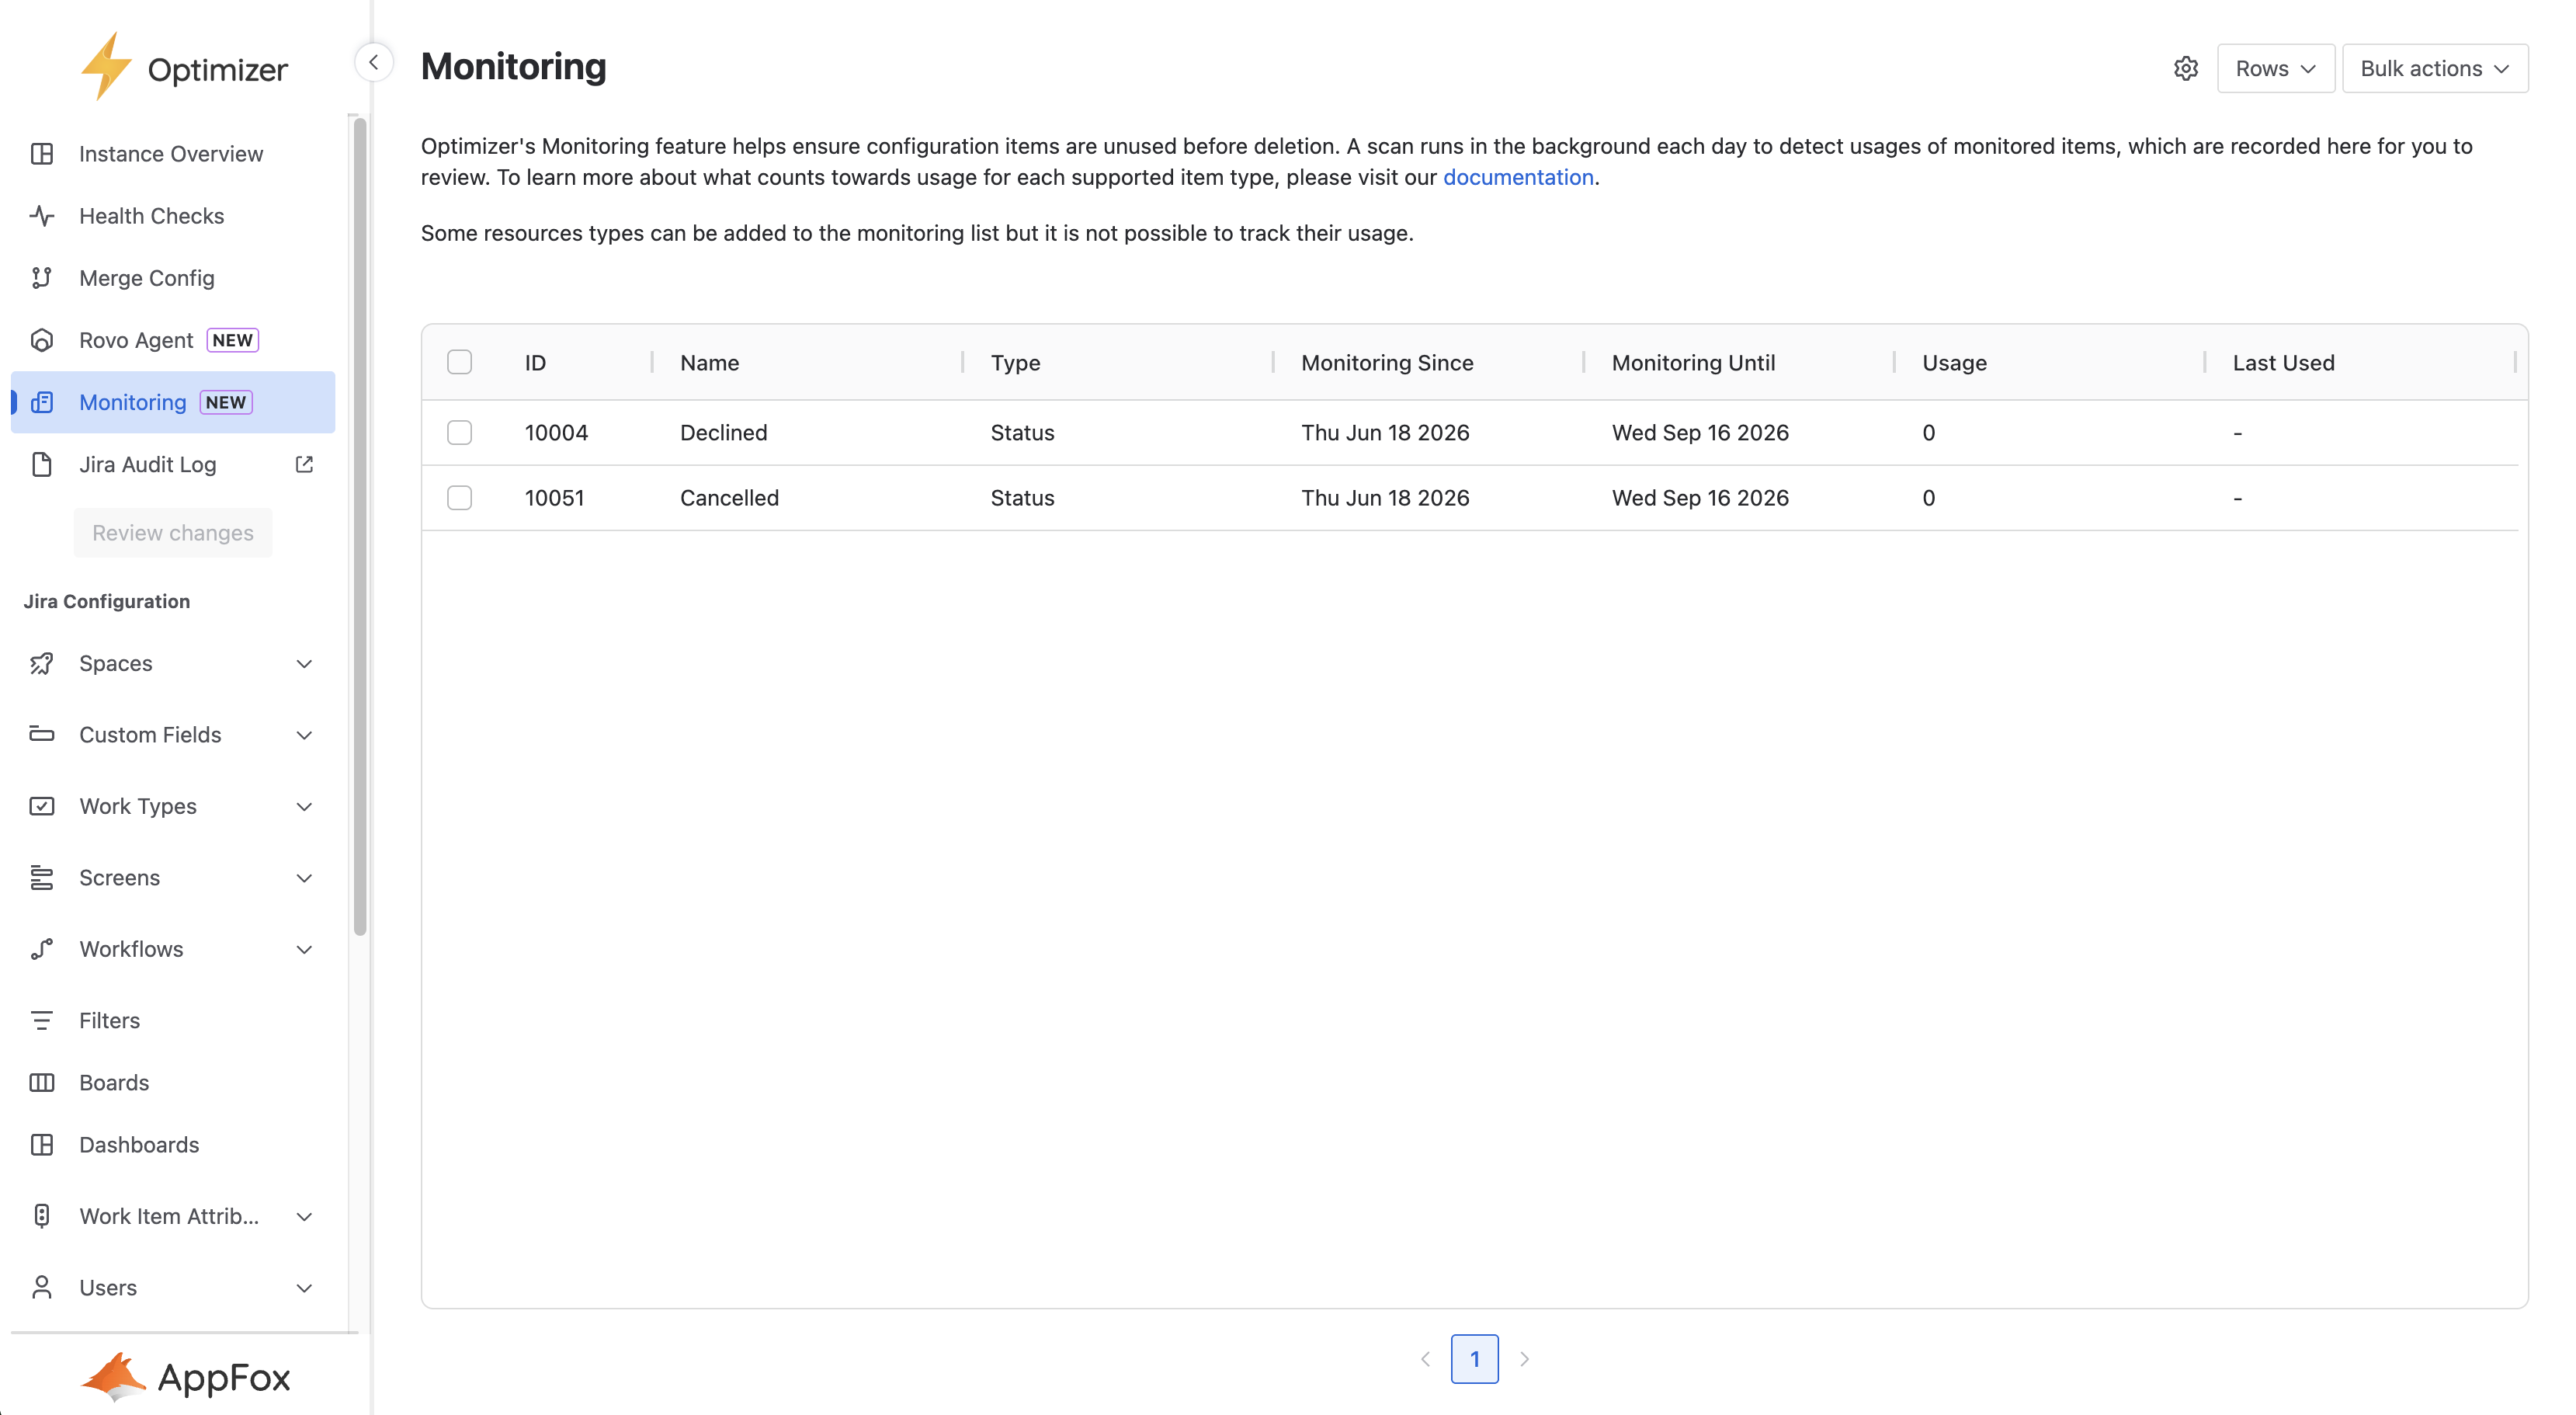This screenshot has height=1415, width=2576.
Task: Expand the Users chevron
Action: (304, 1287)
